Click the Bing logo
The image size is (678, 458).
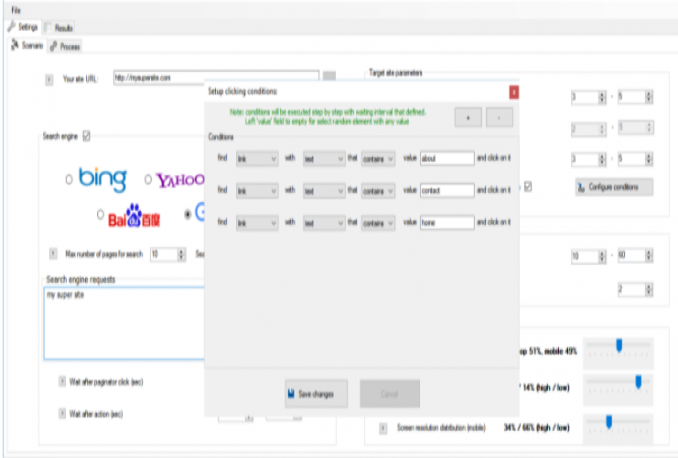(102, 180)
